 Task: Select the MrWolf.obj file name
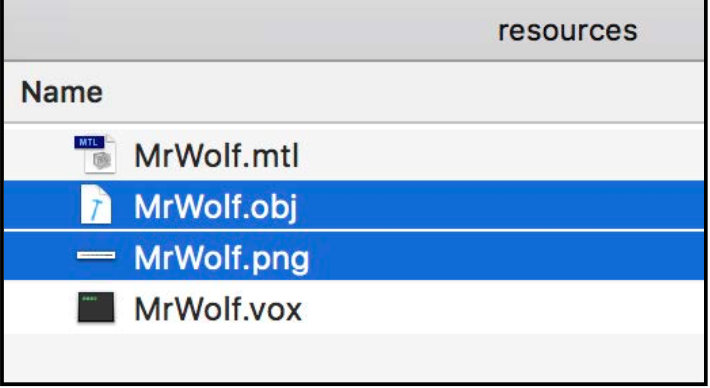click(x=216, y=207)
